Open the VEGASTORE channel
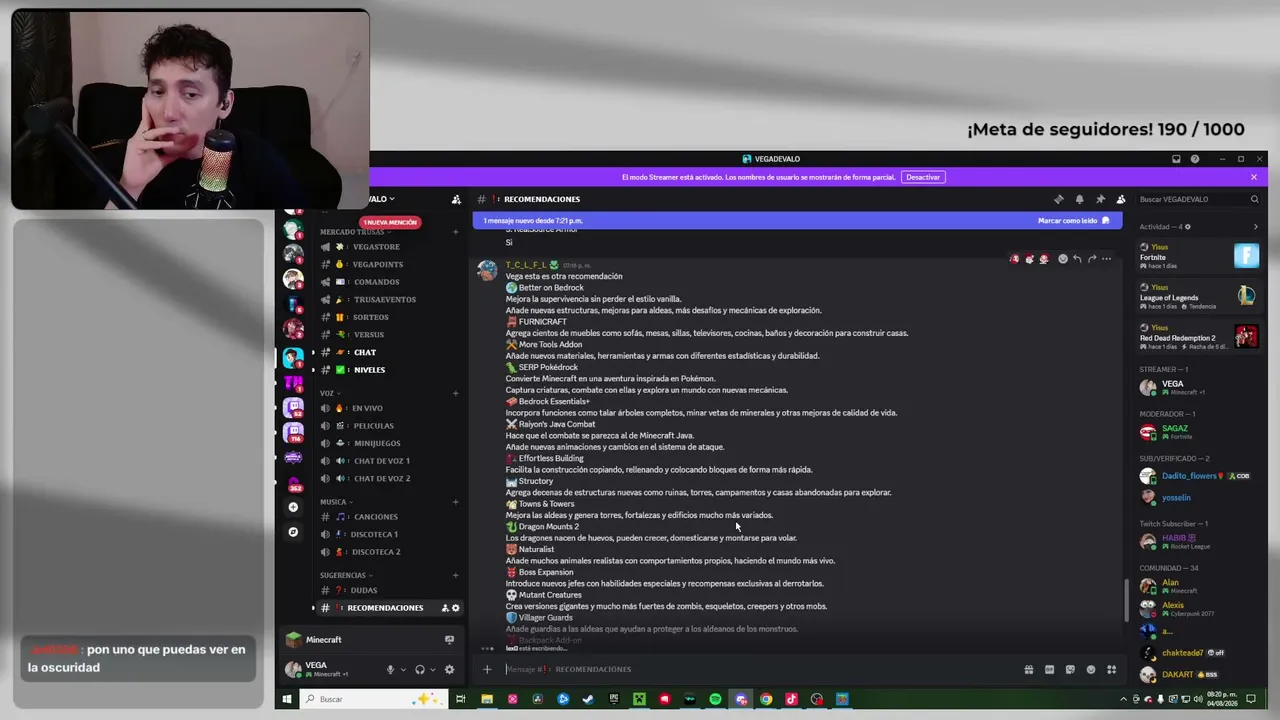 click(x=387, y=247)
